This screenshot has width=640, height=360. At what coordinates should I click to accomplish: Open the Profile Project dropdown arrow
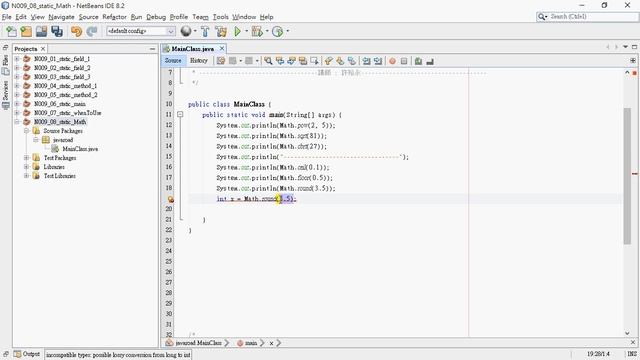tap(288, 31)
